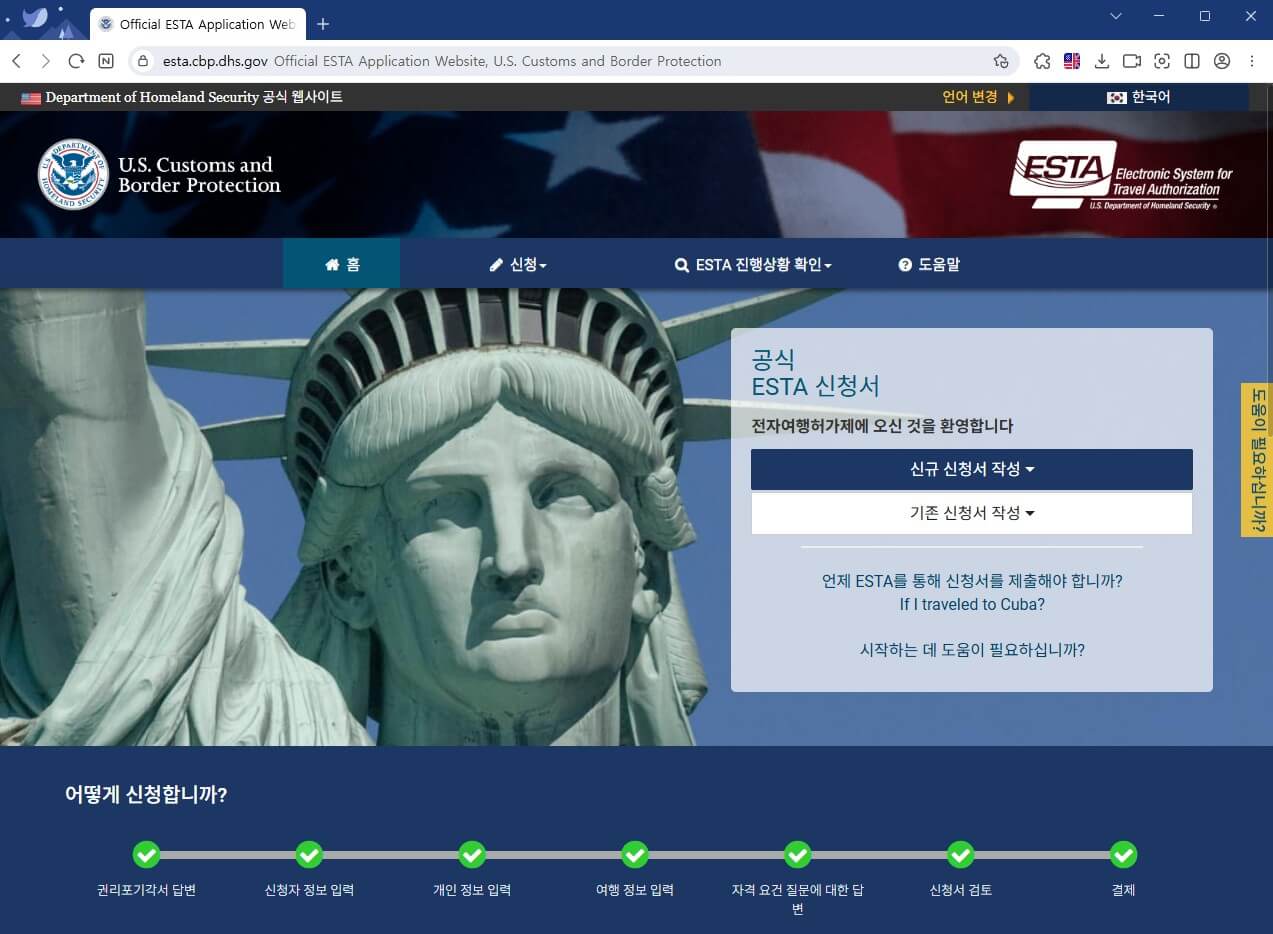Image resolution: width=1273 pixels, height=934 pixels.
Task: Click the translate flag icon in browser toolbar
Action: (1071, 61)
